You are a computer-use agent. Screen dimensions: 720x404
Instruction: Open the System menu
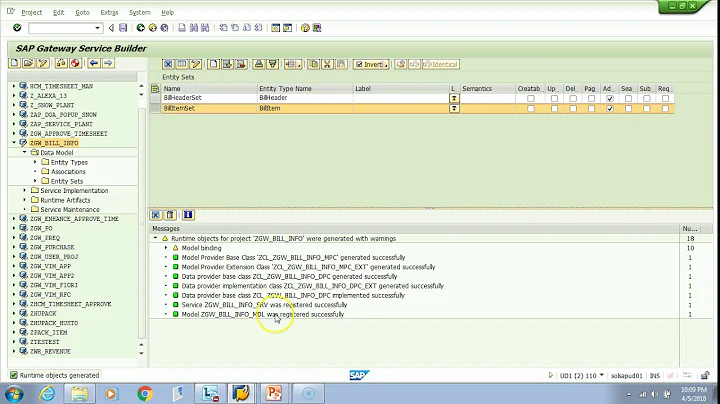point(140,12)
